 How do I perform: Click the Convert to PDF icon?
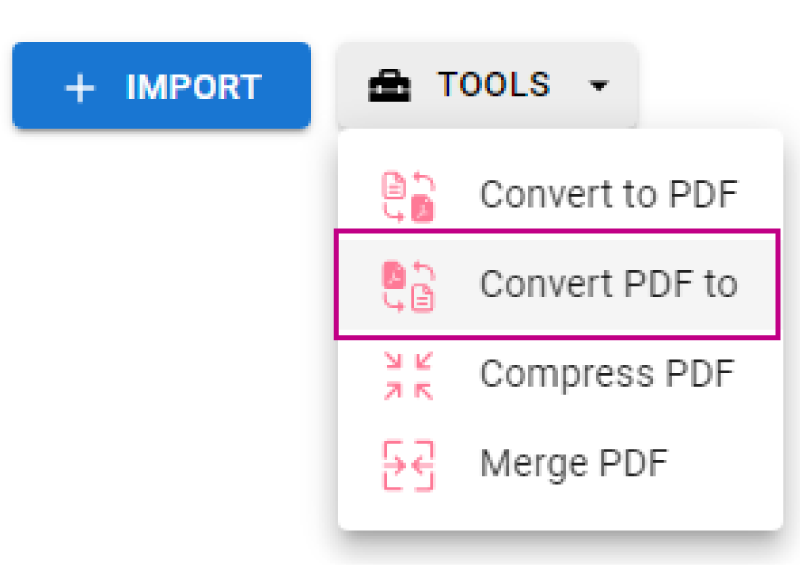pos(409,196)
